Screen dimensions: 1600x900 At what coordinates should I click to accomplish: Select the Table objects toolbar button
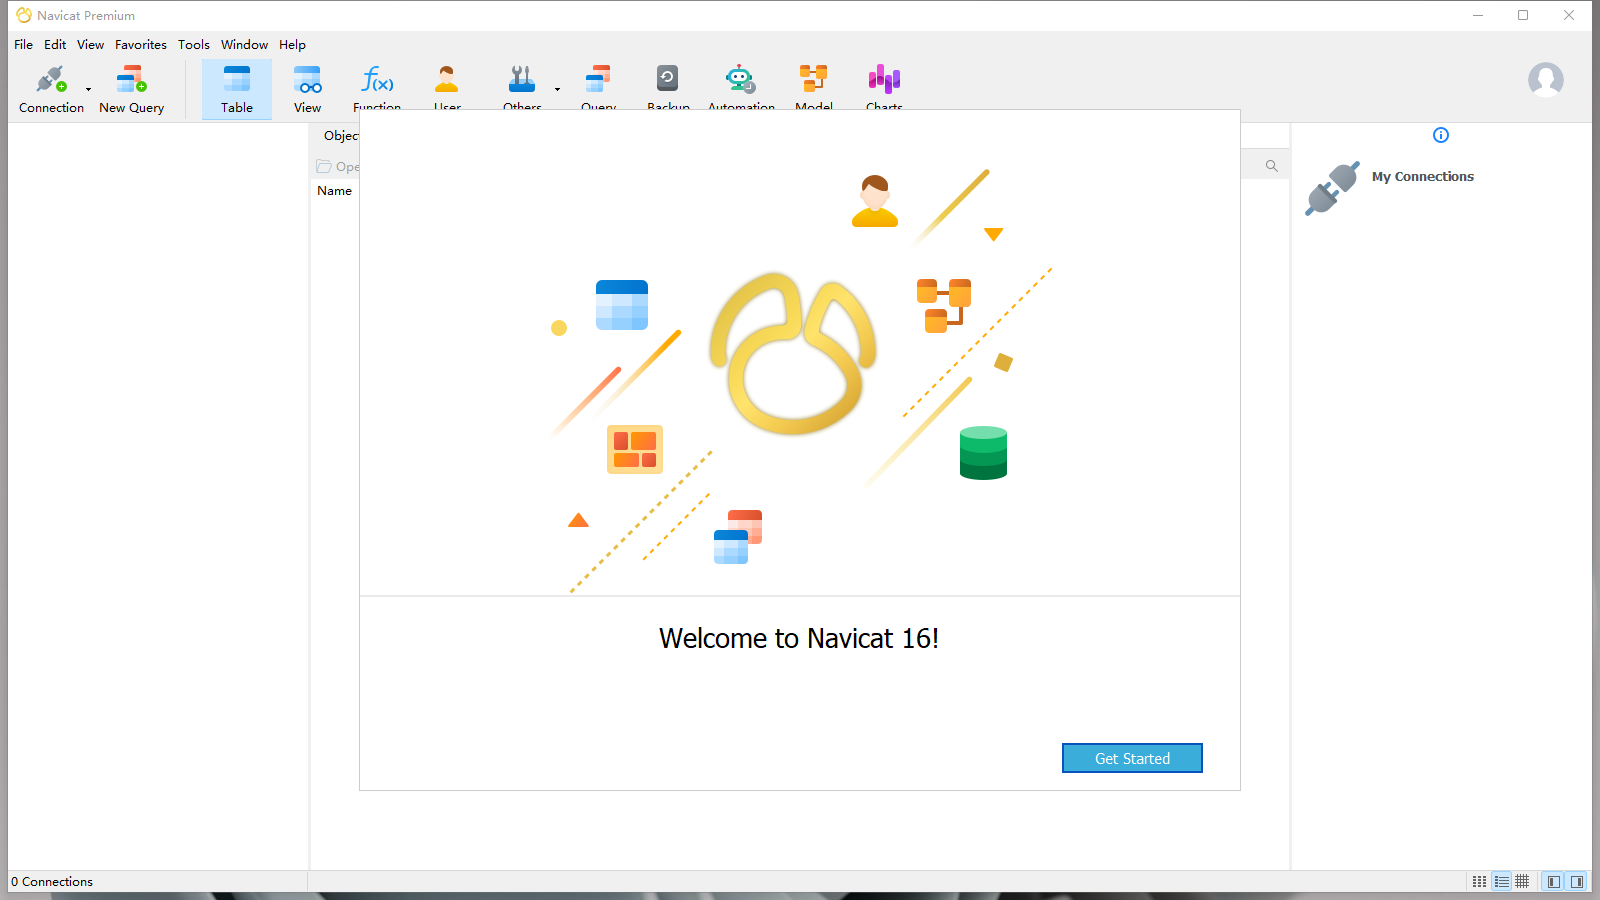tap(237, 90)
